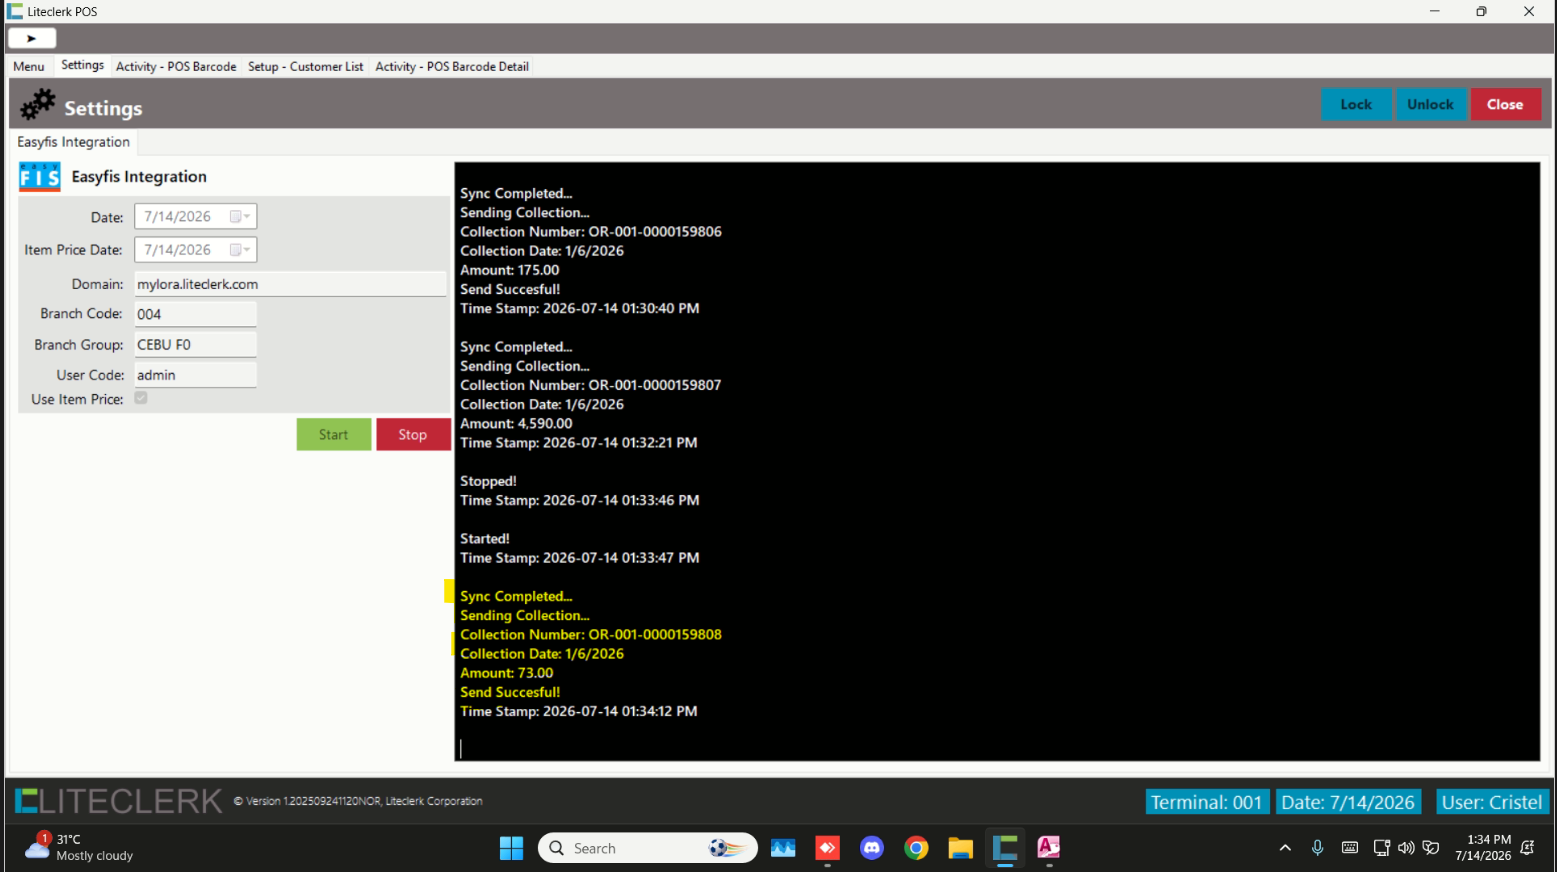Close the Settings page with Close button

click(1505, 104)
